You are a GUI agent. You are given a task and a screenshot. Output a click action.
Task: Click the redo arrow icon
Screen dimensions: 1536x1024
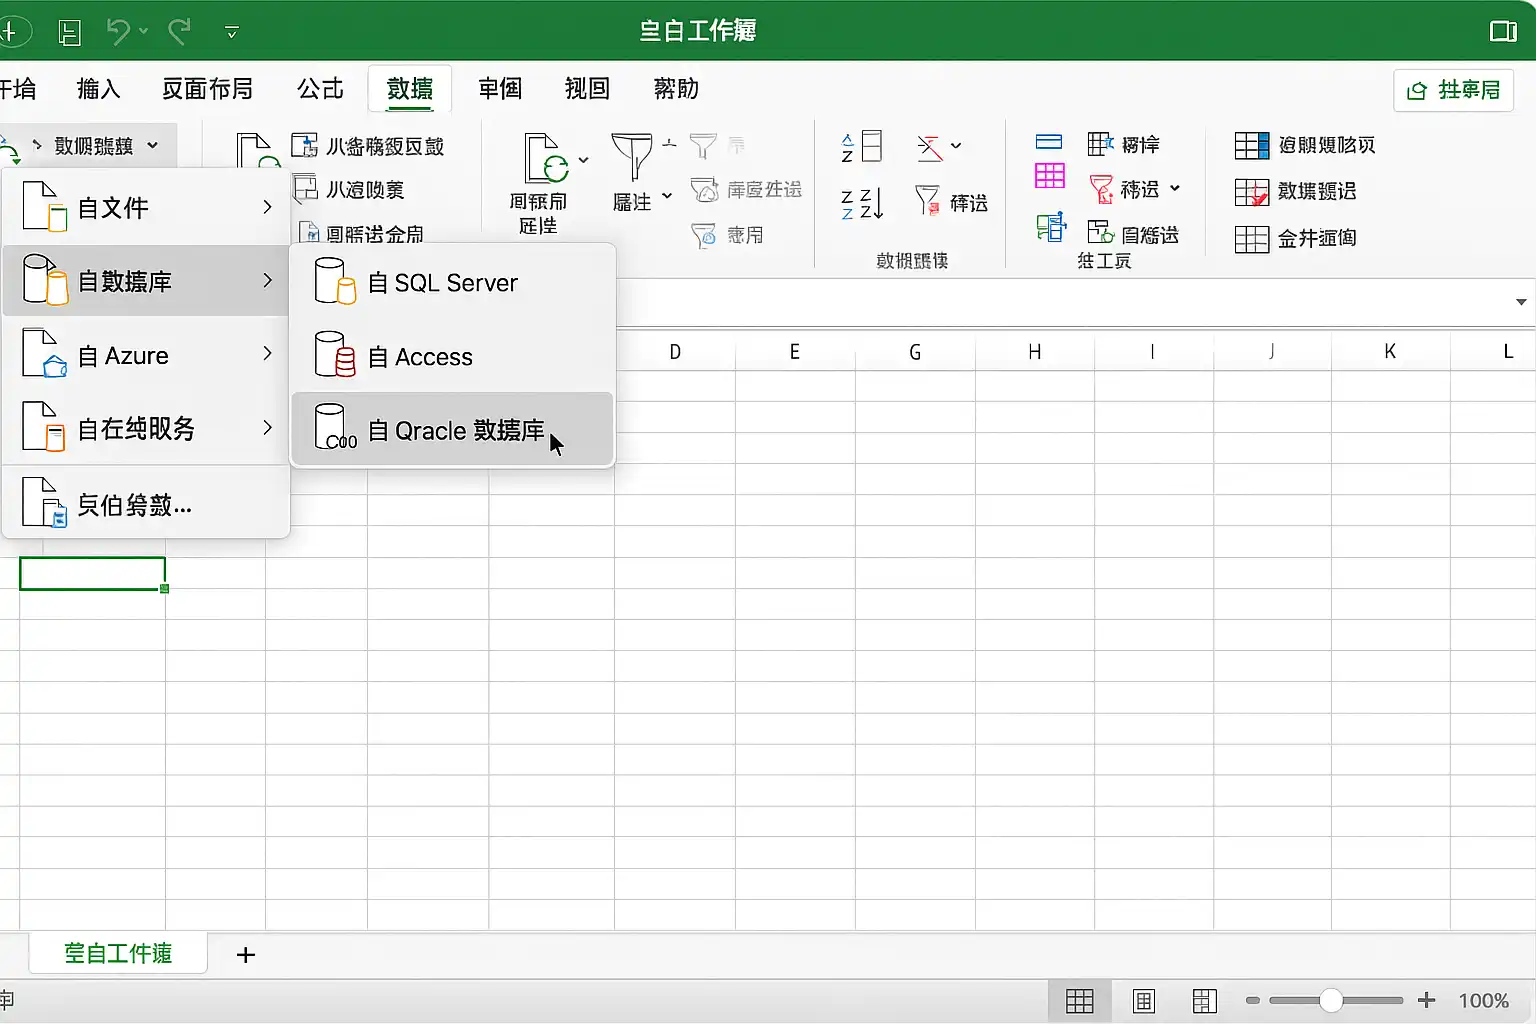(x=180, y=32)
